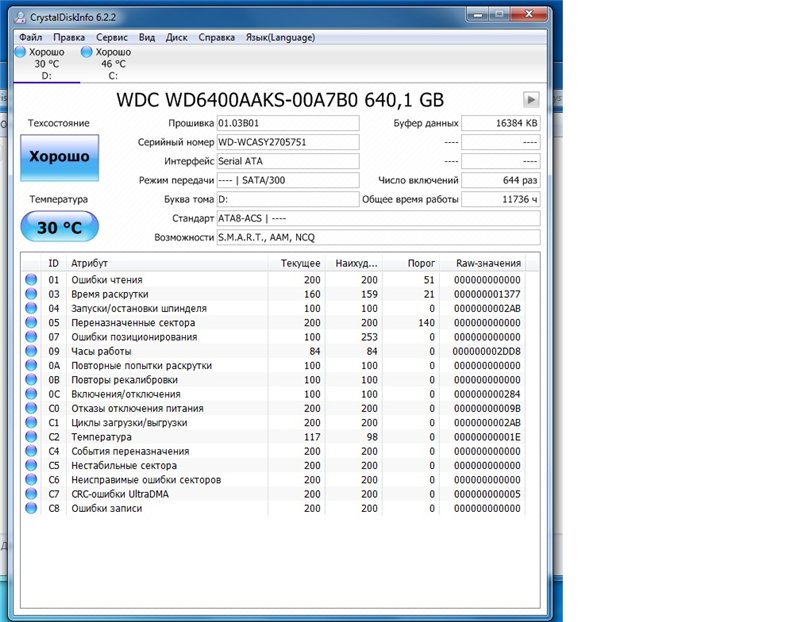Select the Часы работы attribute text
The width and height of the screenshot is (800, 622).
[x=101, y=351]
